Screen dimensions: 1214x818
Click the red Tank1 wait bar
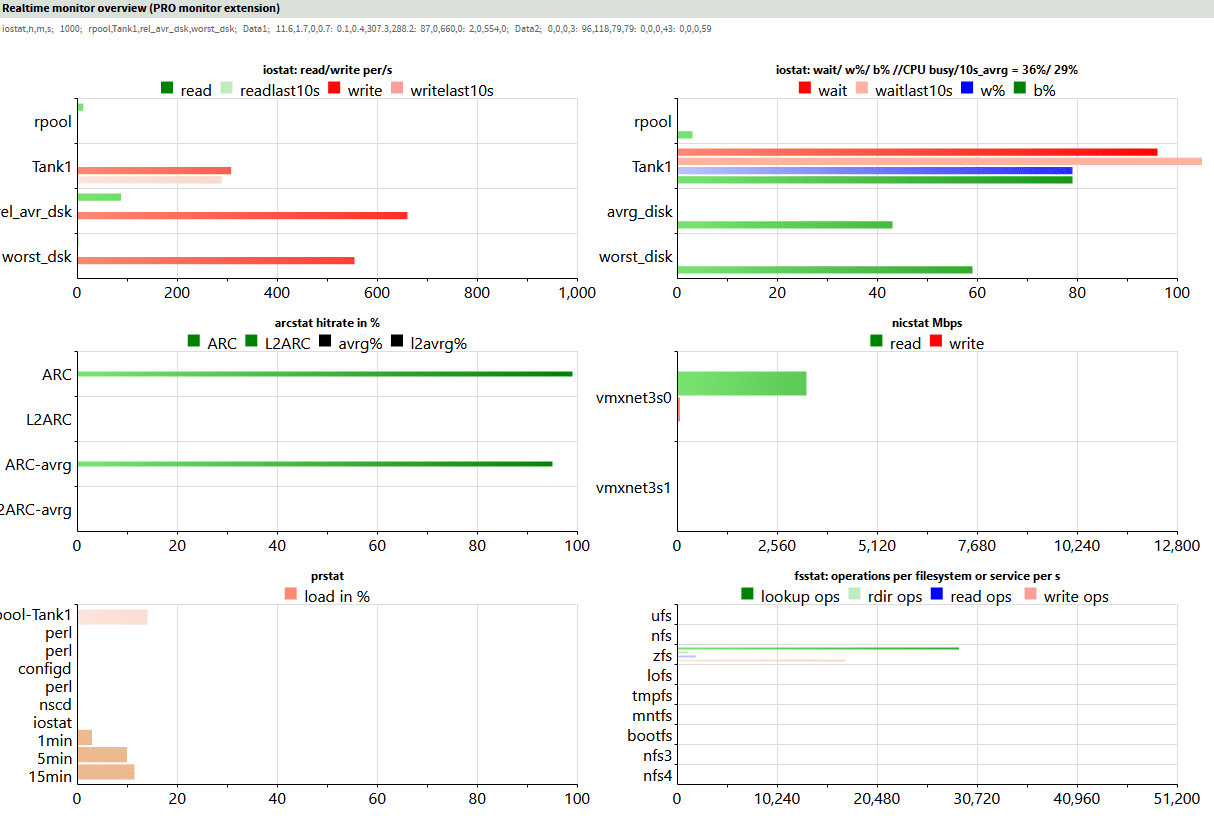pos(917,152)
